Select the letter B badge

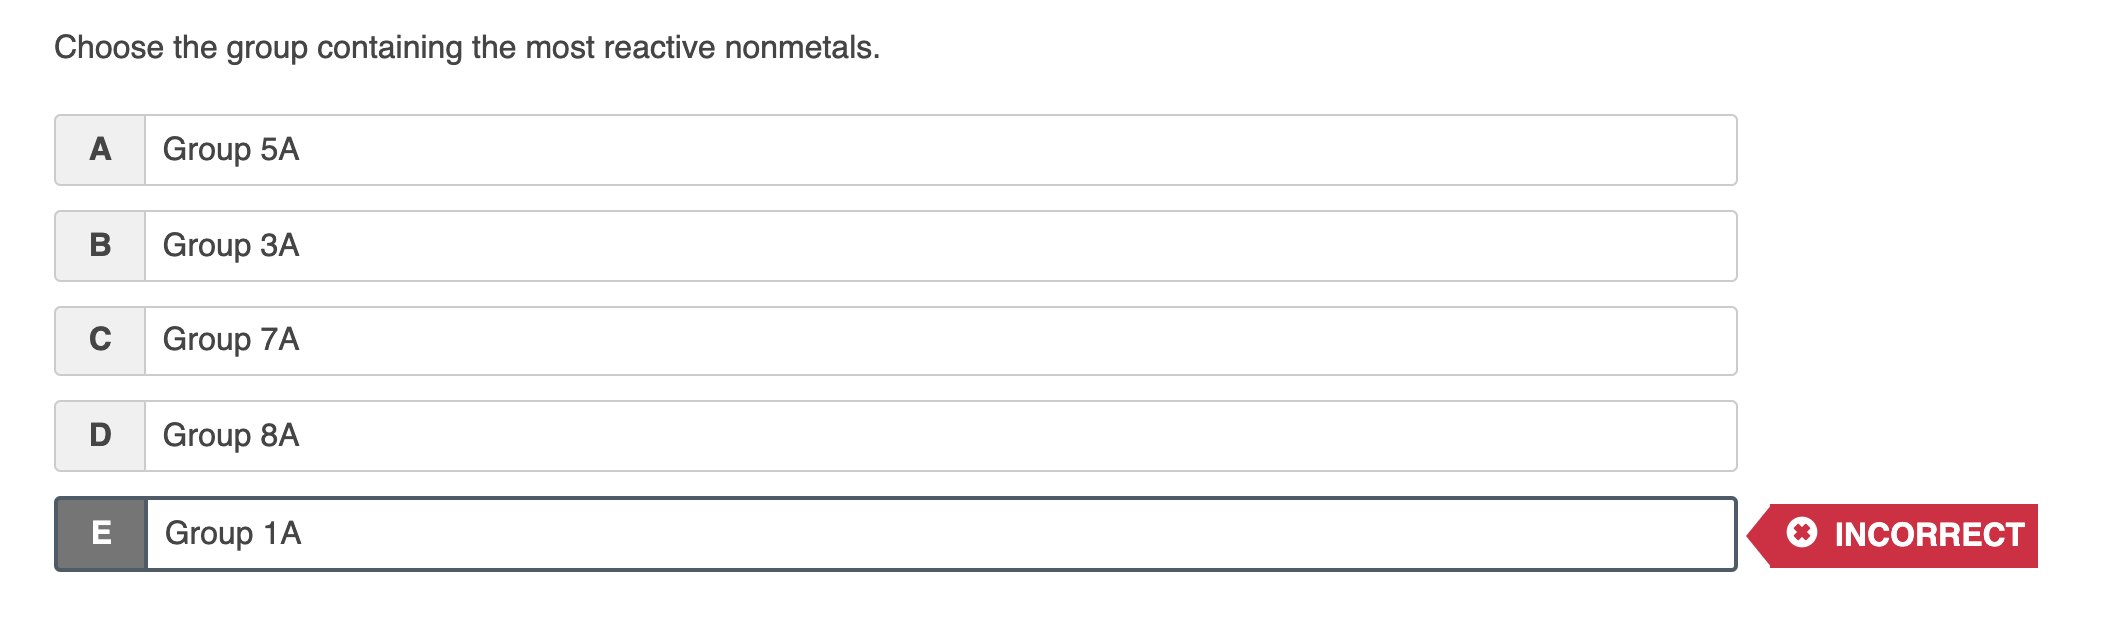(x=99, y=245)
